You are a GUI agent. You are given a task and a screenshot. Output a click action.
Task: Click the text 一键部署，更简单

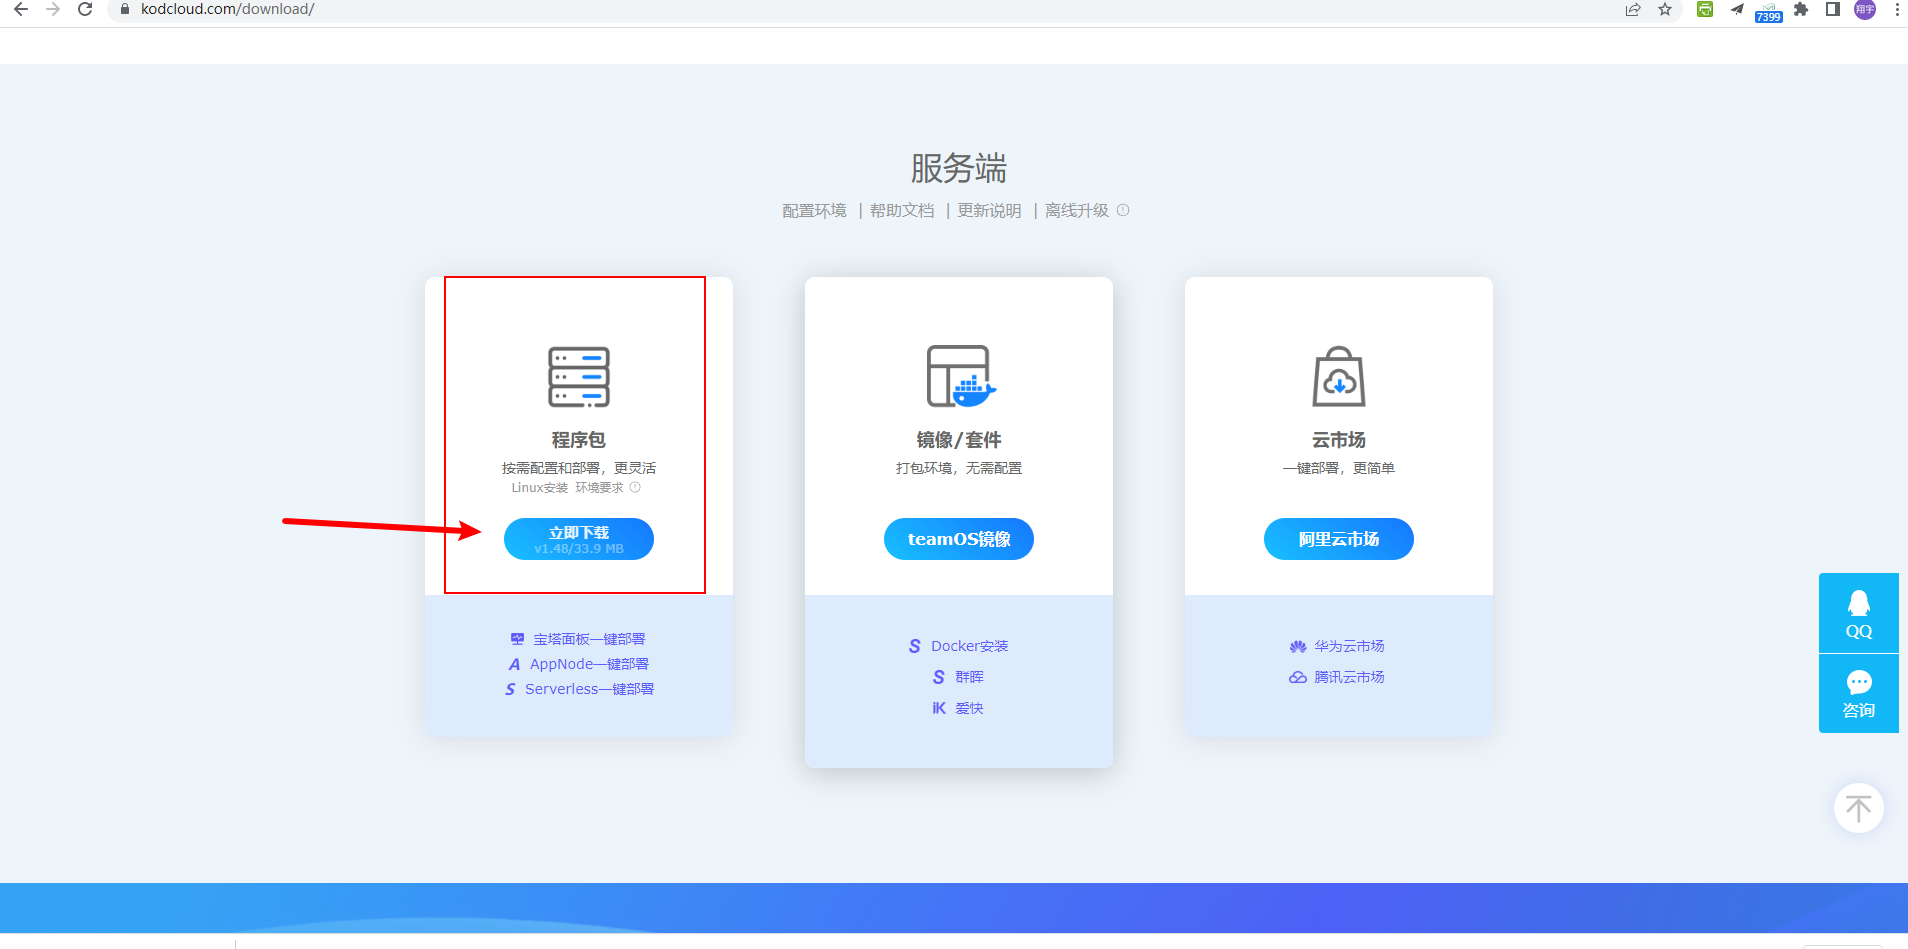point(1339,468)
